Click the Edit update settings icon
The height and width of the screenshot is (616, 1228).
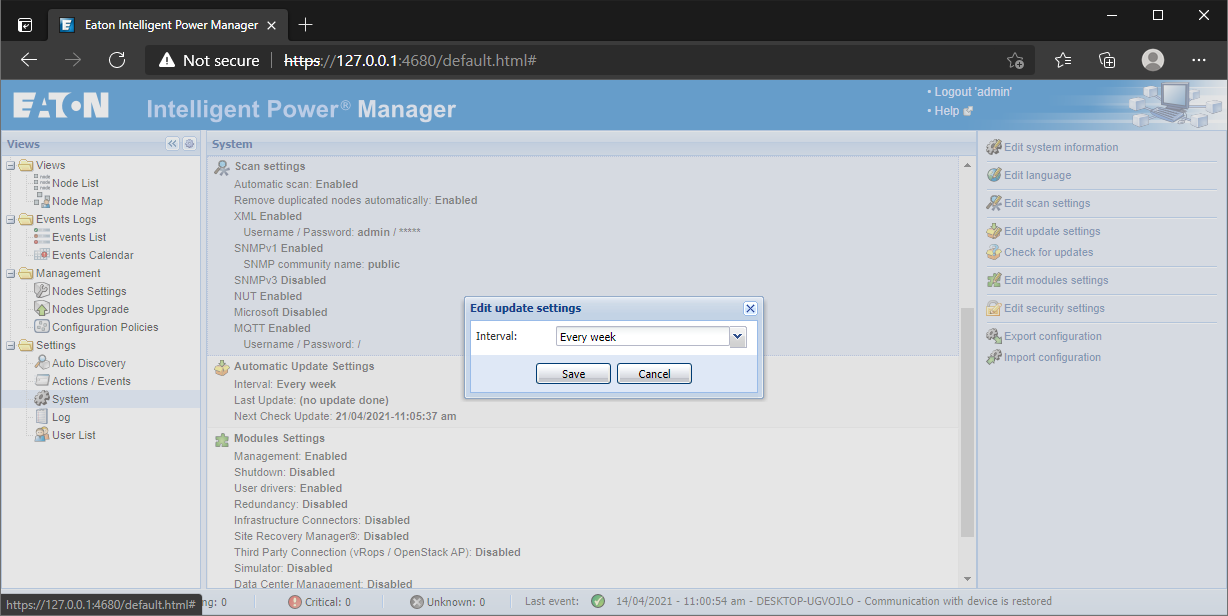click(994, 231)
